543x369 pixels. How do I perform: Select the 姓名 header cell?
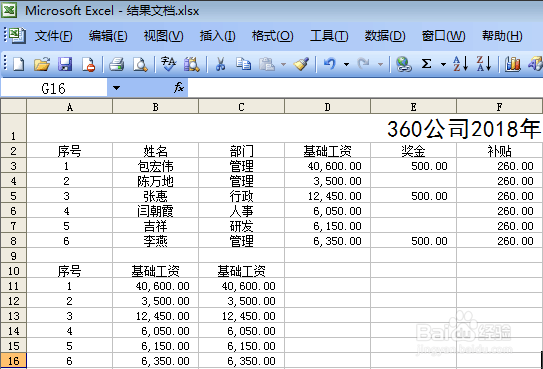coord(155,151)
